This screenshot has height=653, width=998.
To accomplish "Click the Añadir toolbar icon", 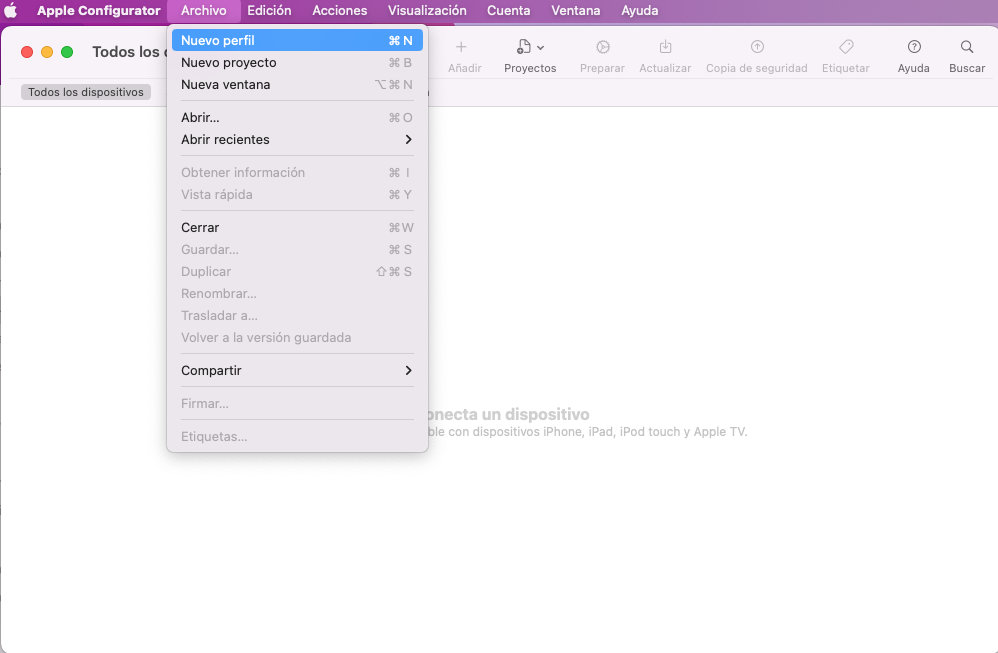I will pos(461,47).
